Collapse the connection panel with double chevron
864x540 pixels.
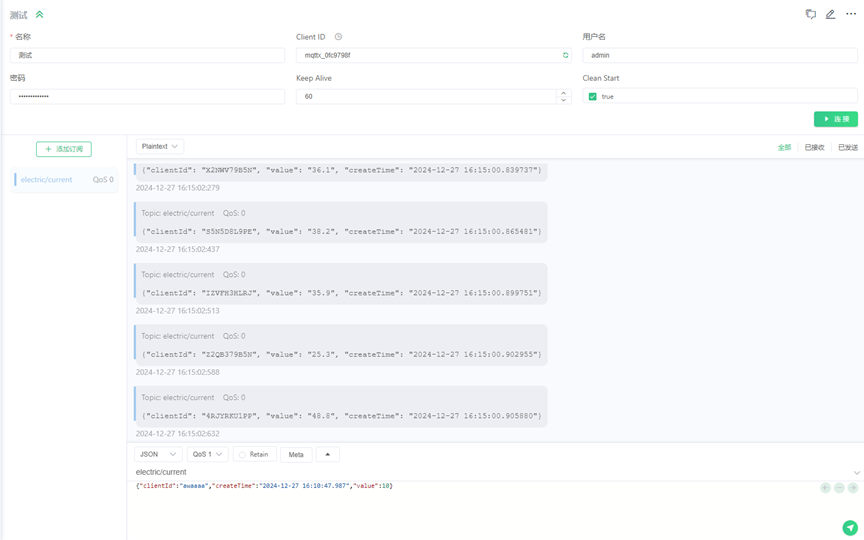click(x=40, y=14)
